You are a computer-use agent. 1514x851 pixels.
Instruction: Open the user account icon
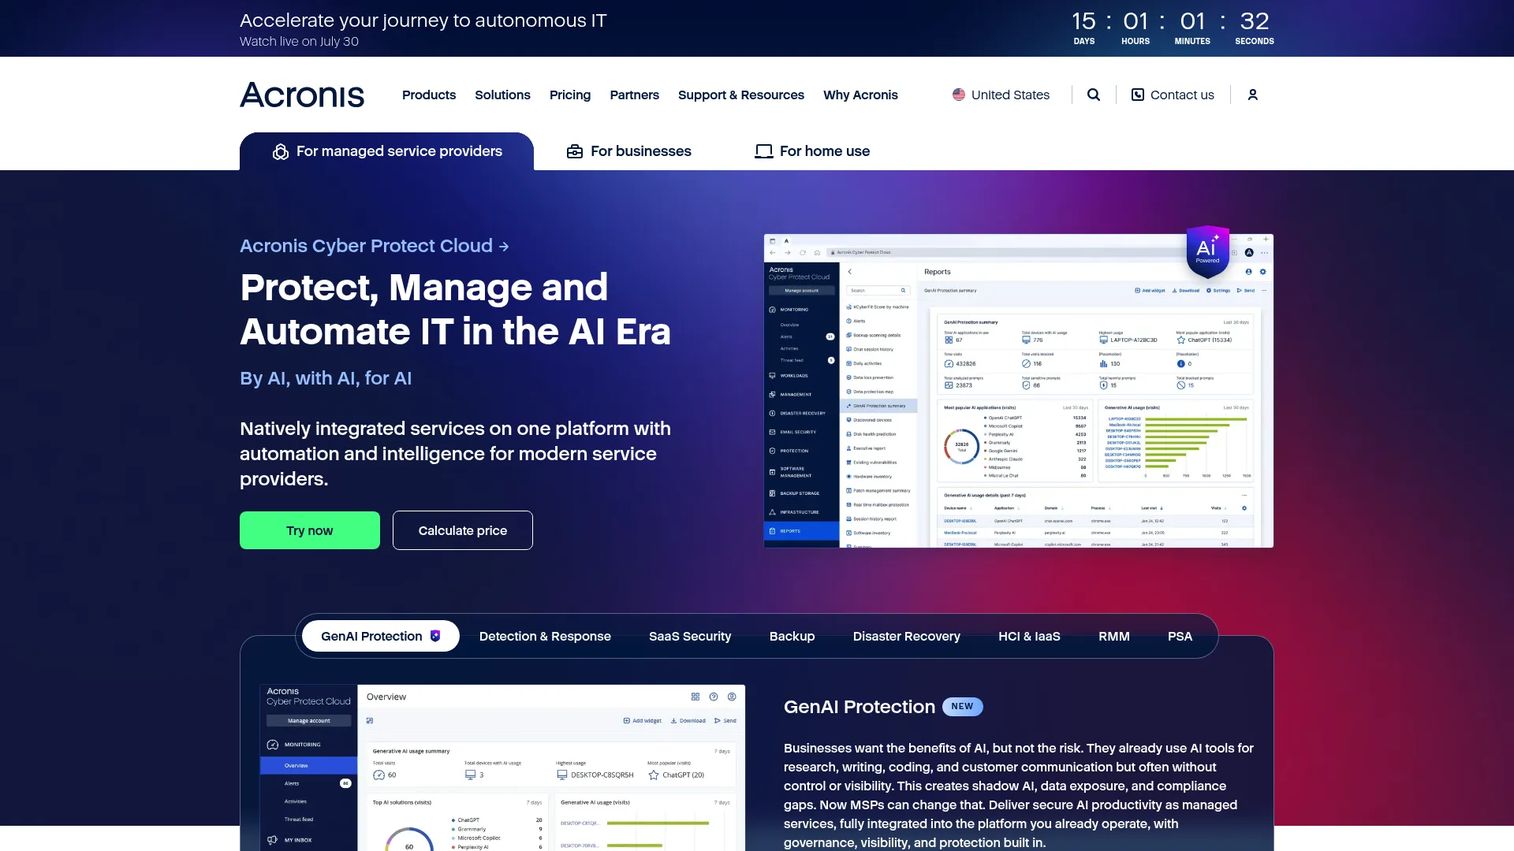coord(1253,95)
